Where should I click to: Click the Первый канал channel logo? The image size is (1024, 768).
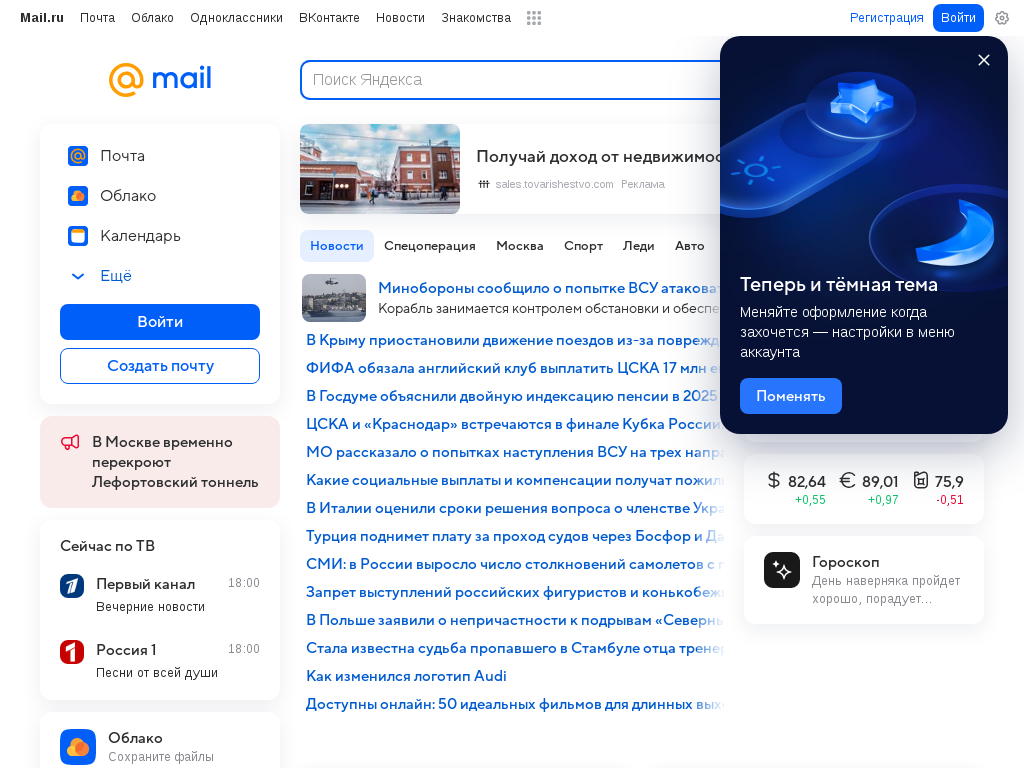point(72,586)
